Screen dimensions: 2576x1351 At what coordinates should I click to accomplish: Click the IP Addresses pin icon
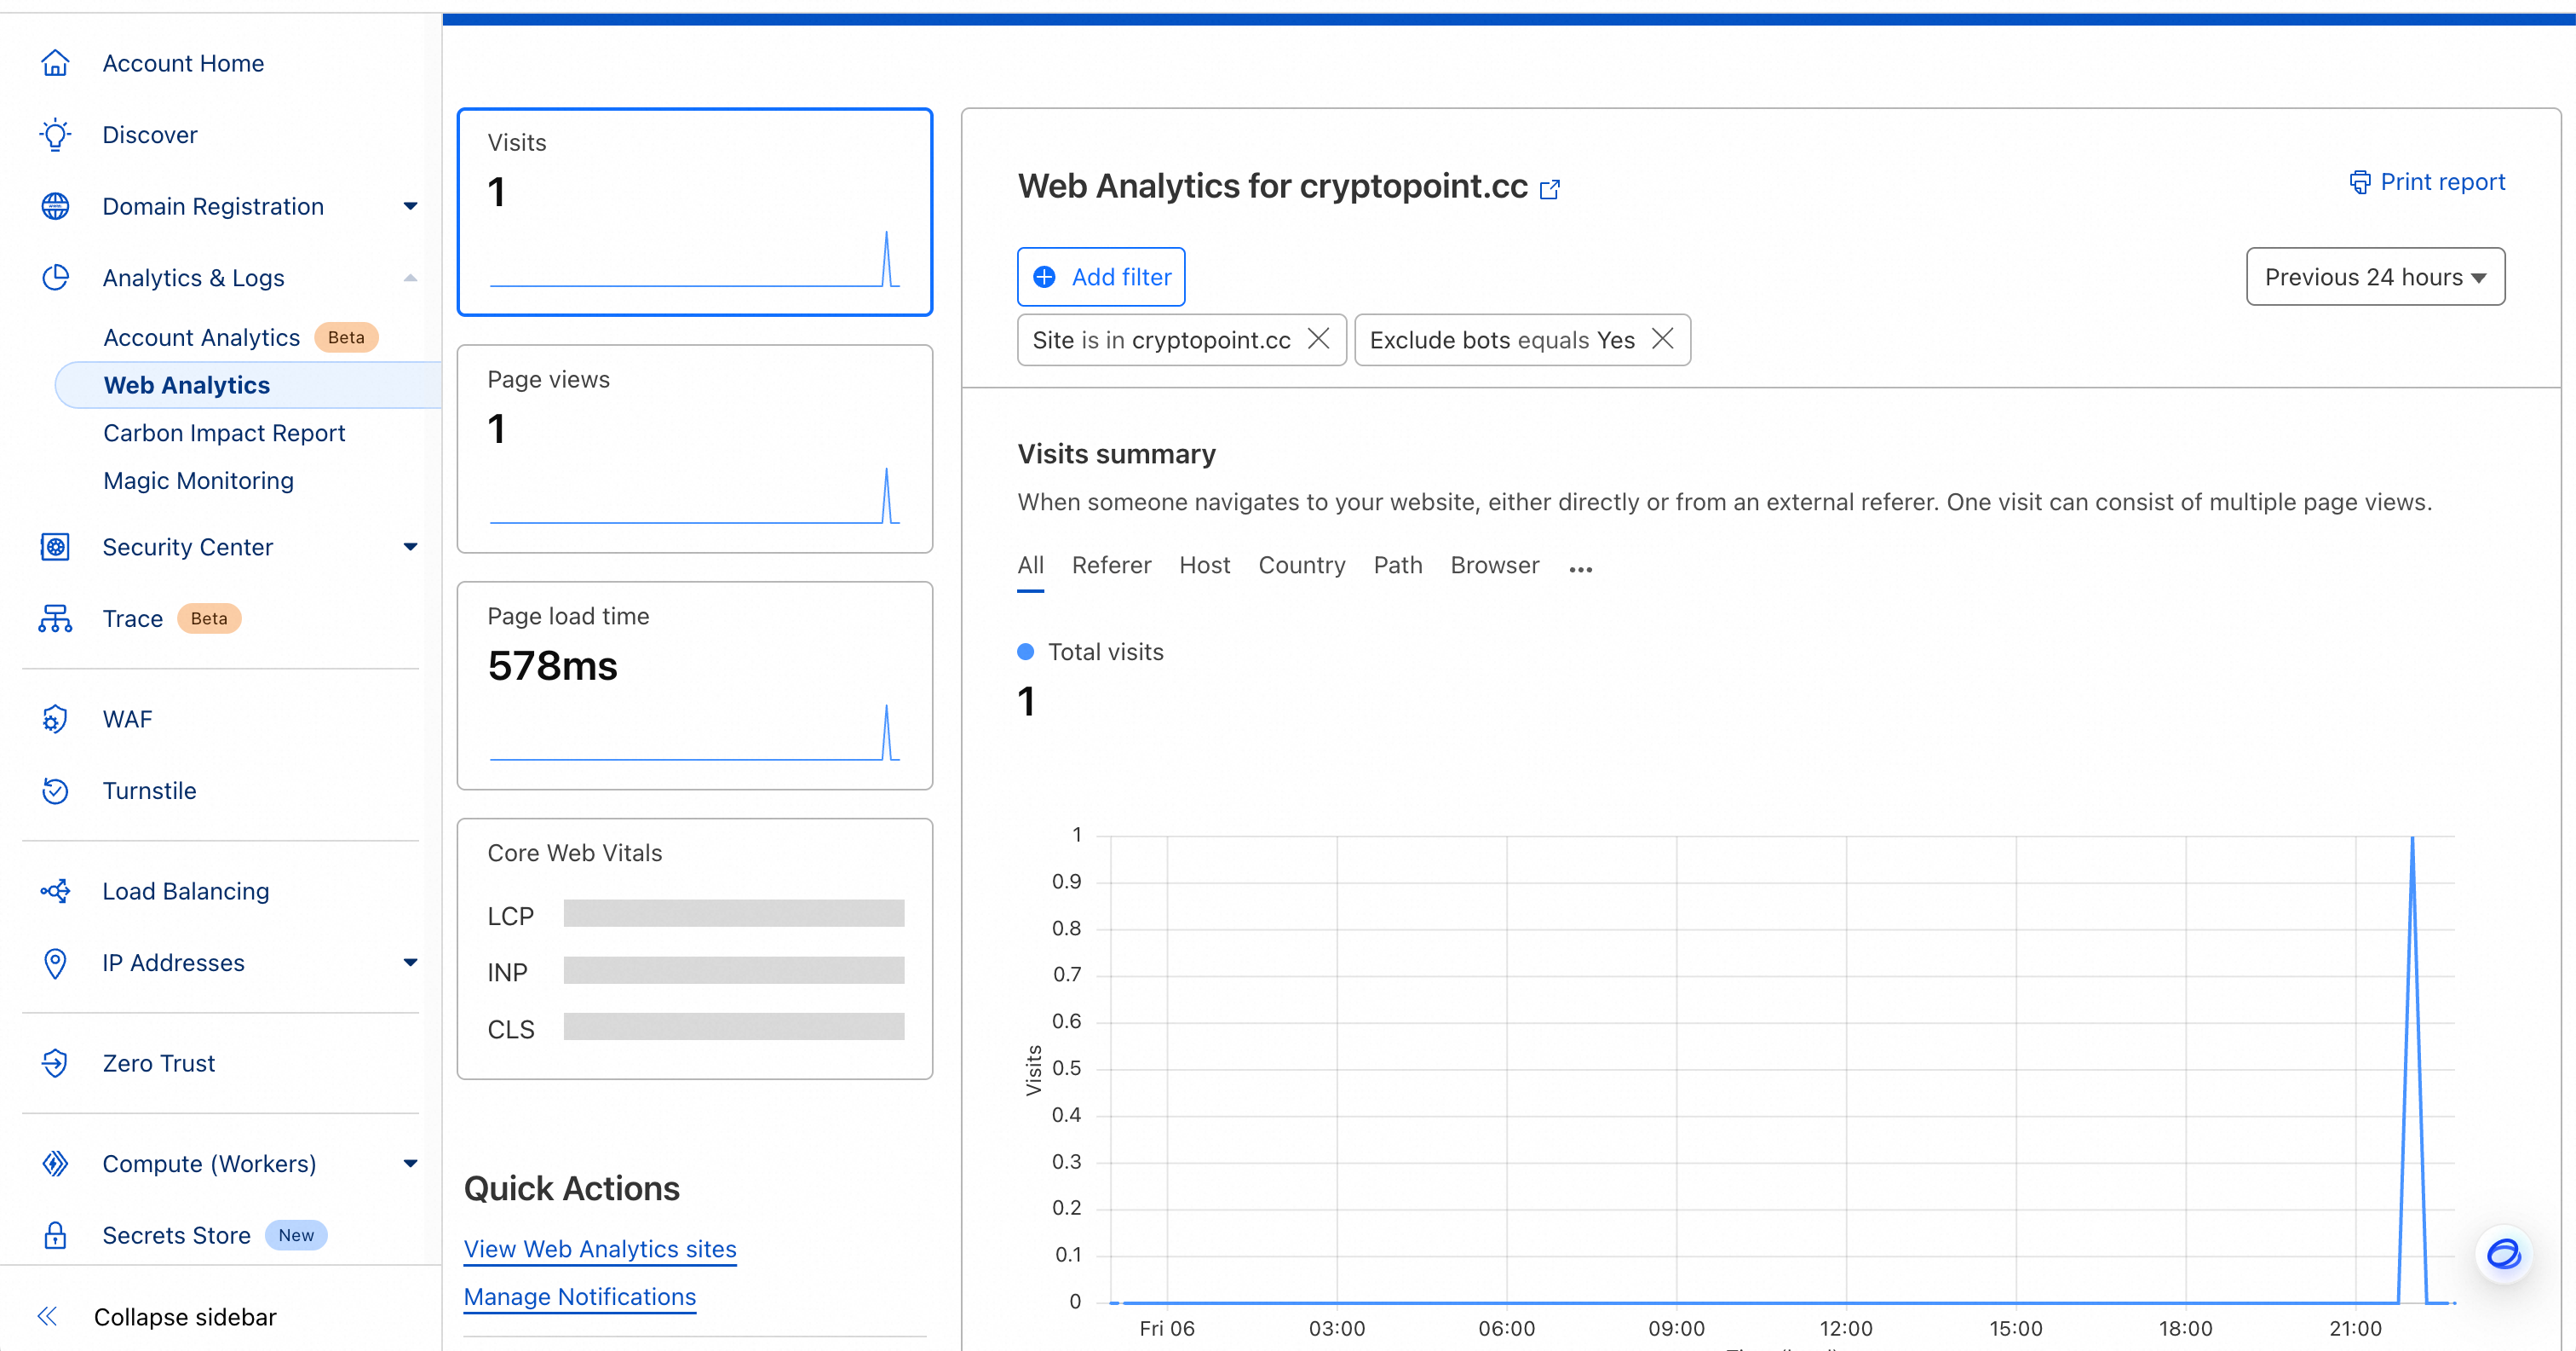pyautogui.click(x=55, y=963)
